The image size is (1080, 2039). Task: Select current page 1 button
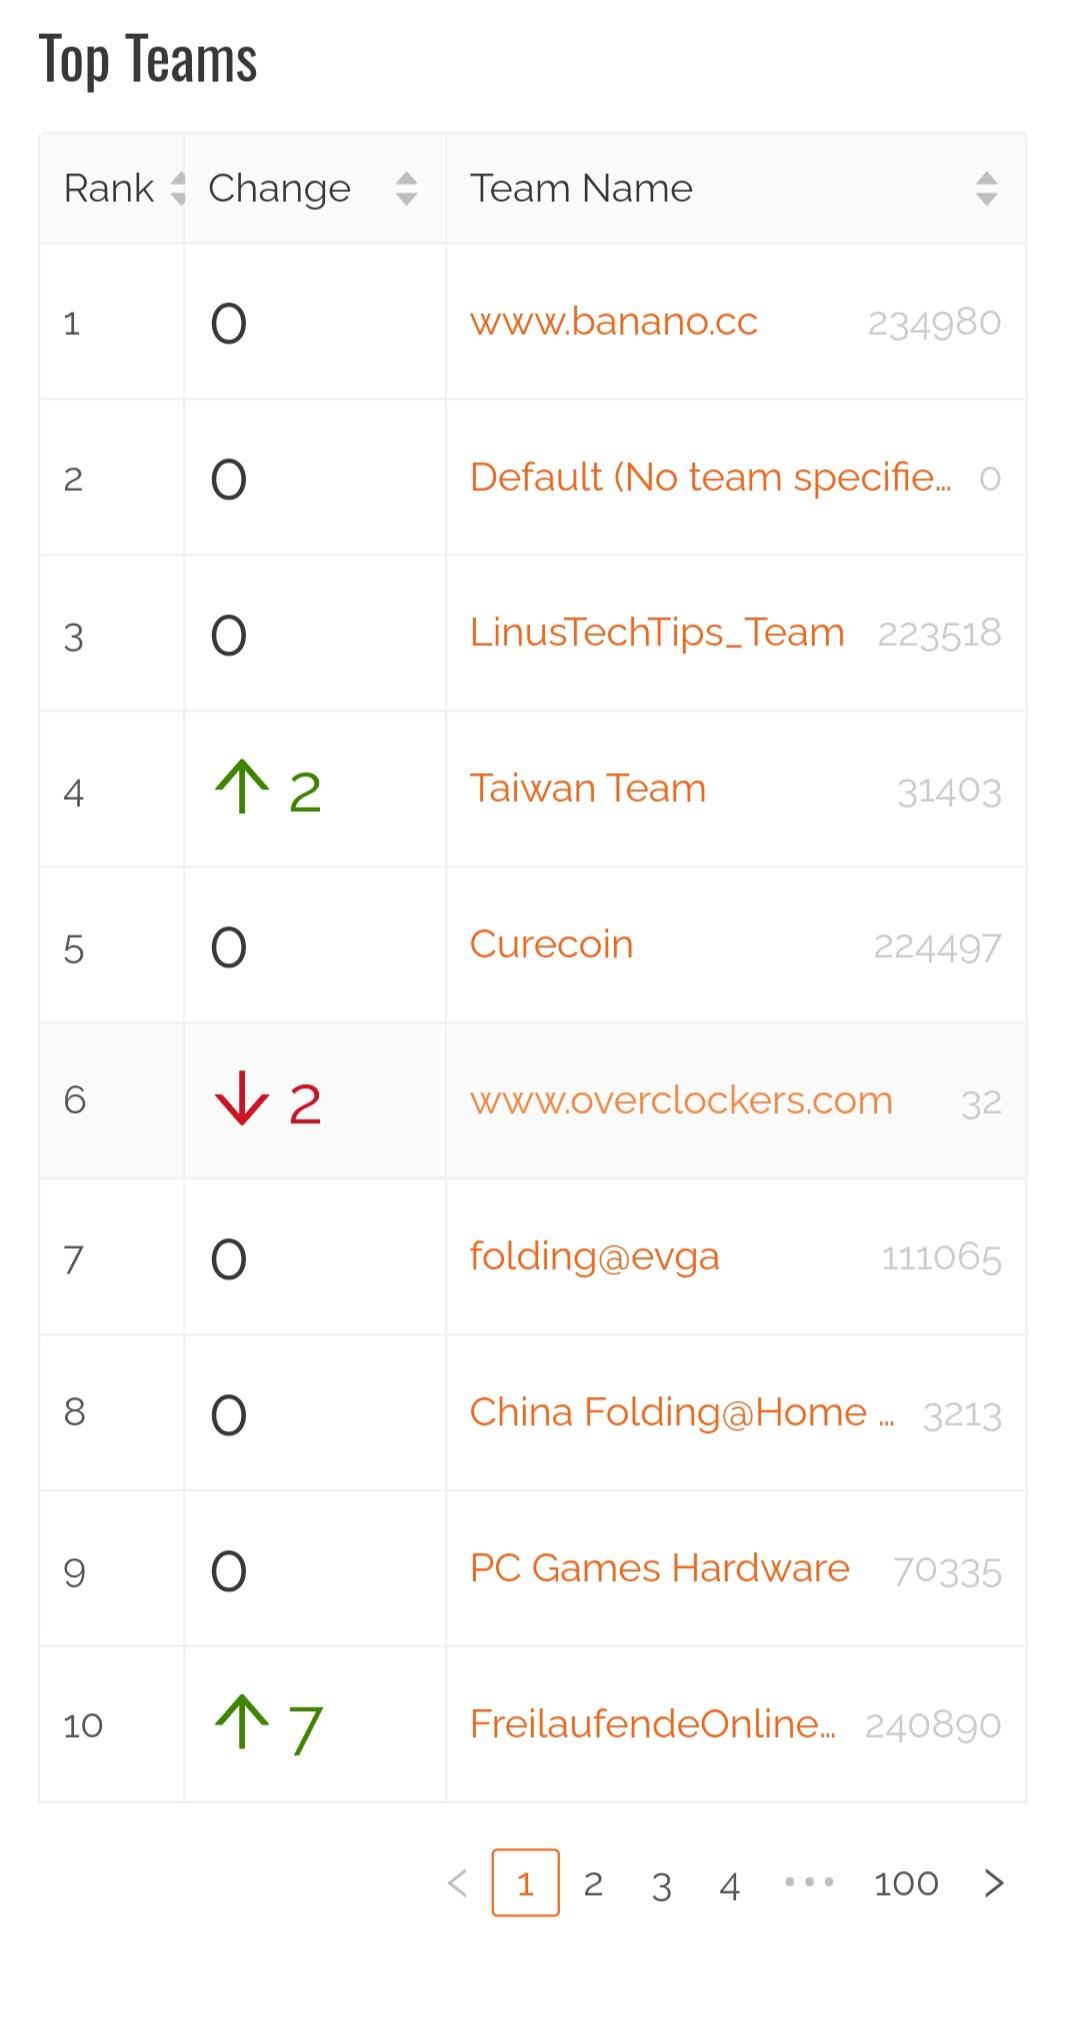tap(525, 1883)
